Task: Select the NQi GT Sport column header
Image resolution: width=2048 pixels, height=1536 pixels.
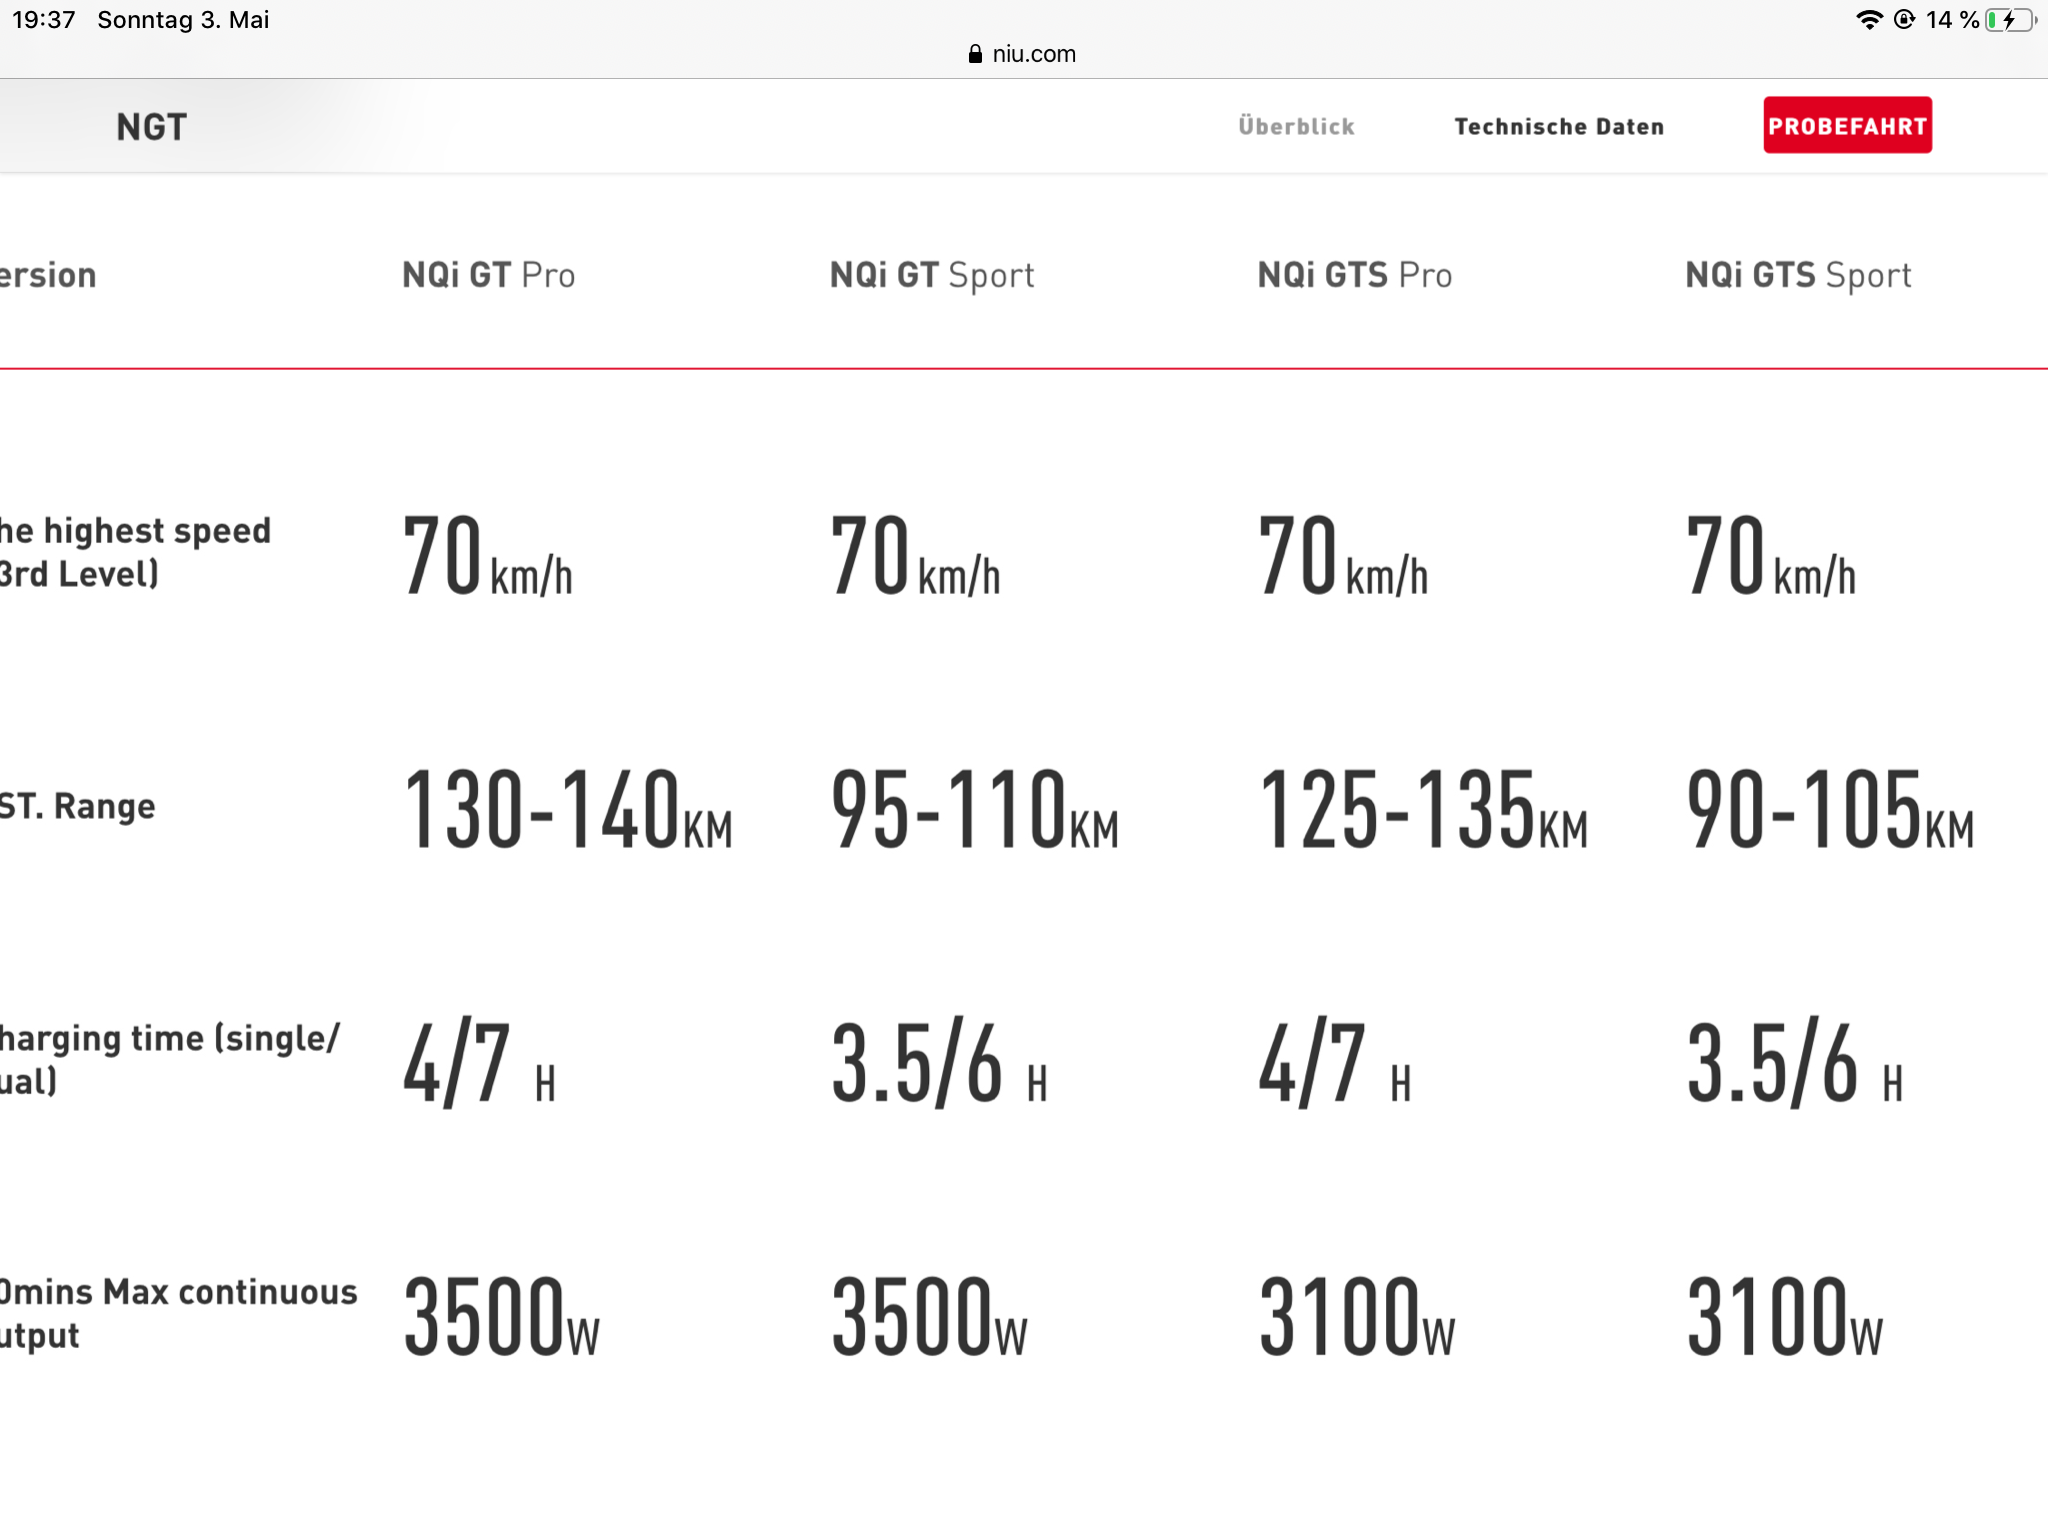Action: tap(932, 275)
